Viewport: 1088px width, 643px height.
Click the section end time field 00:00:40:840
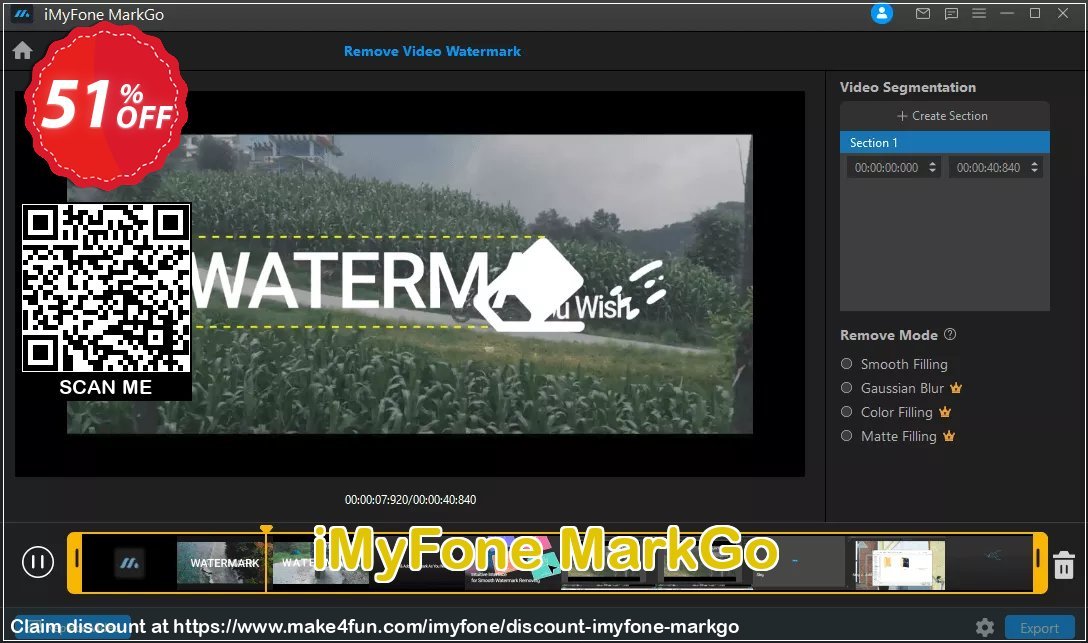click(988, 168)
